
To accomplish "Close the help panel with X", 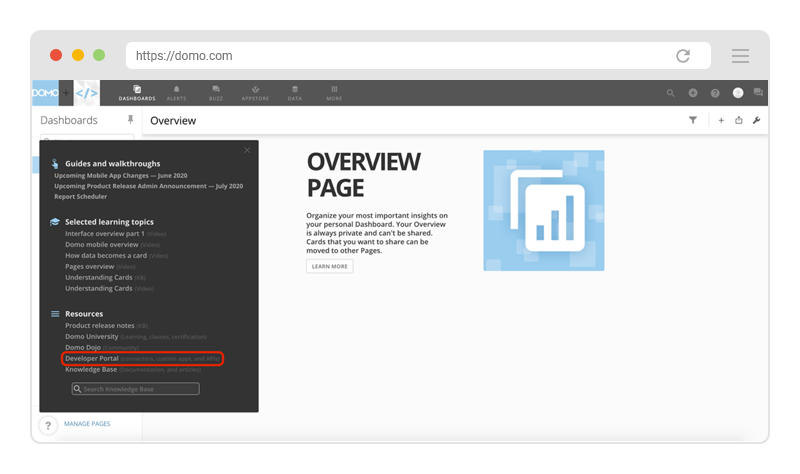I will (247, 150).
